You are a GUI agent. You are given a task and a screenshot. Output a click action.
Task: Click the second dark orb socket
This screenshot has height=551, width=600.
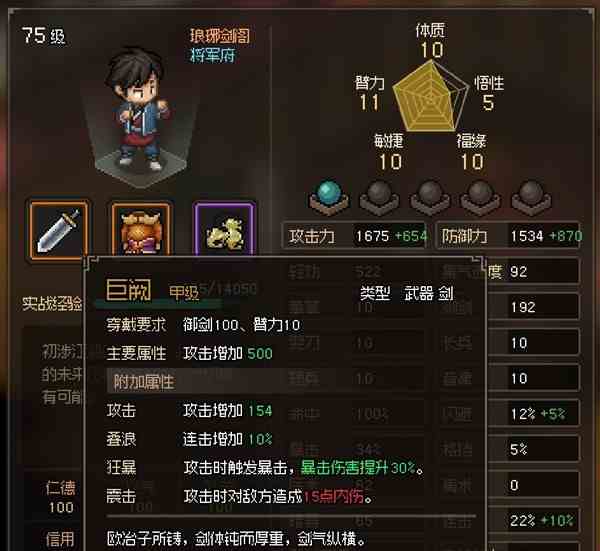pos(379,197)
